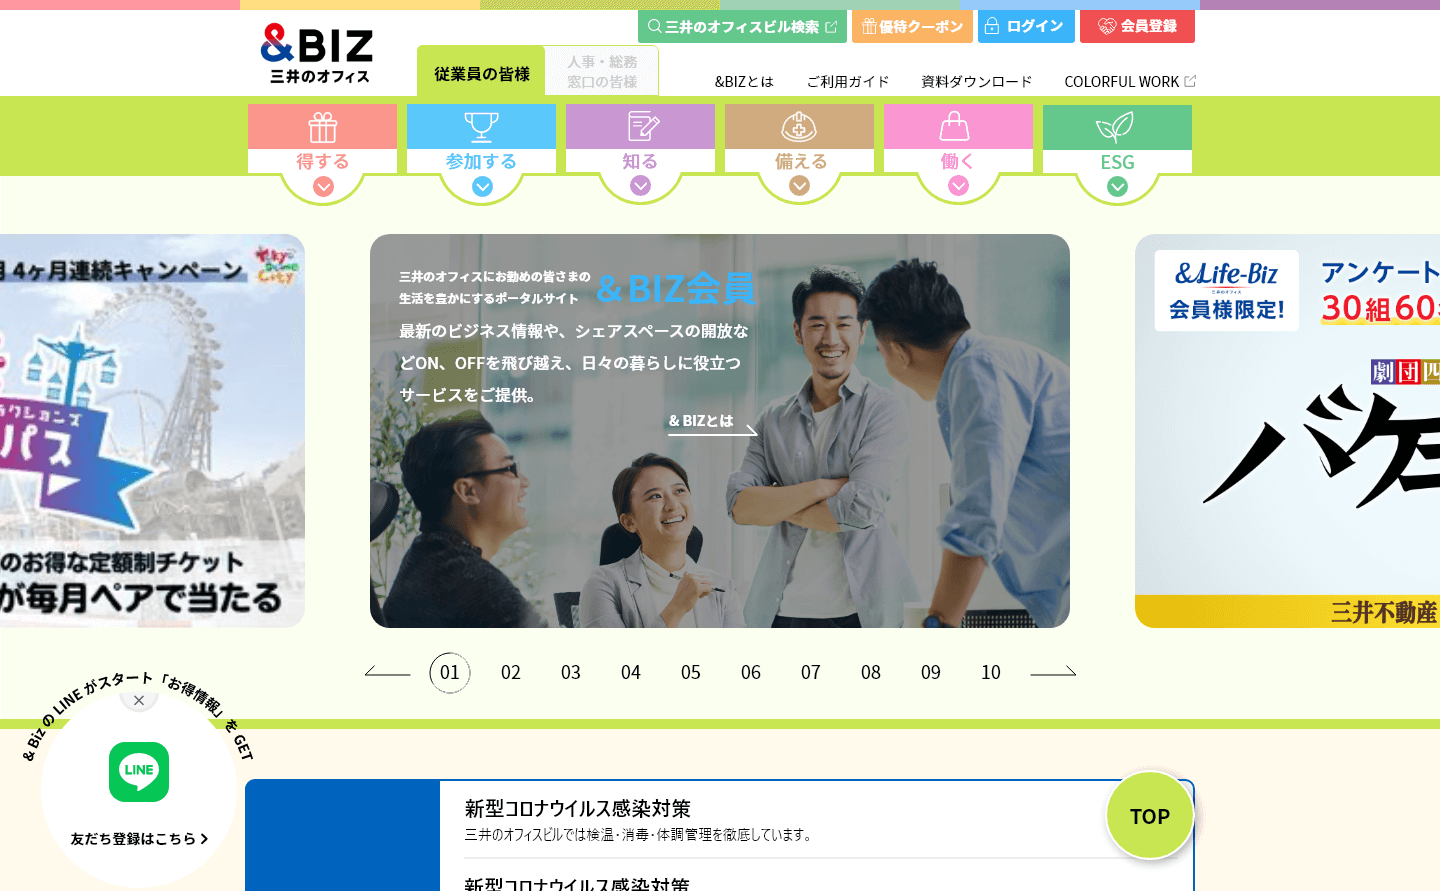This screenshot has height=891, width=1440.
Task: Expand the 参加する dropdown chevron
Action: pos(482,186)
